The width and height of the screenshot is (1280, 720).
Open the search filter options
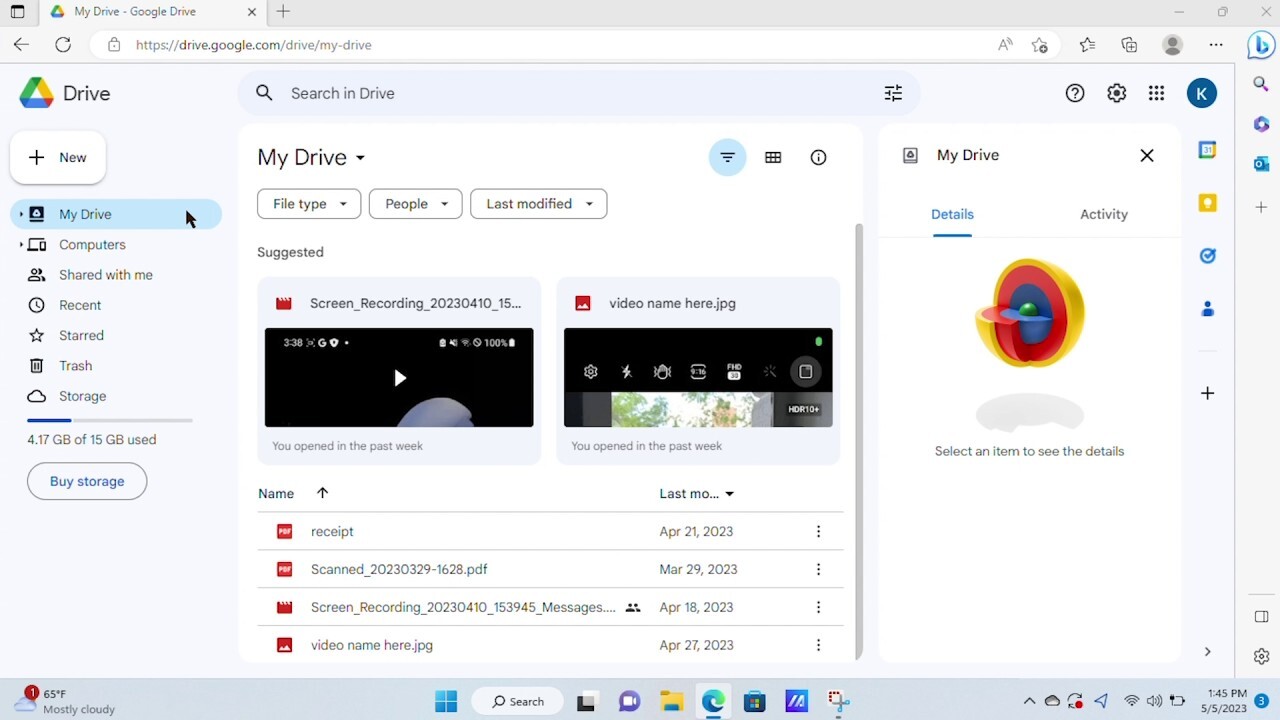point(893,93)
